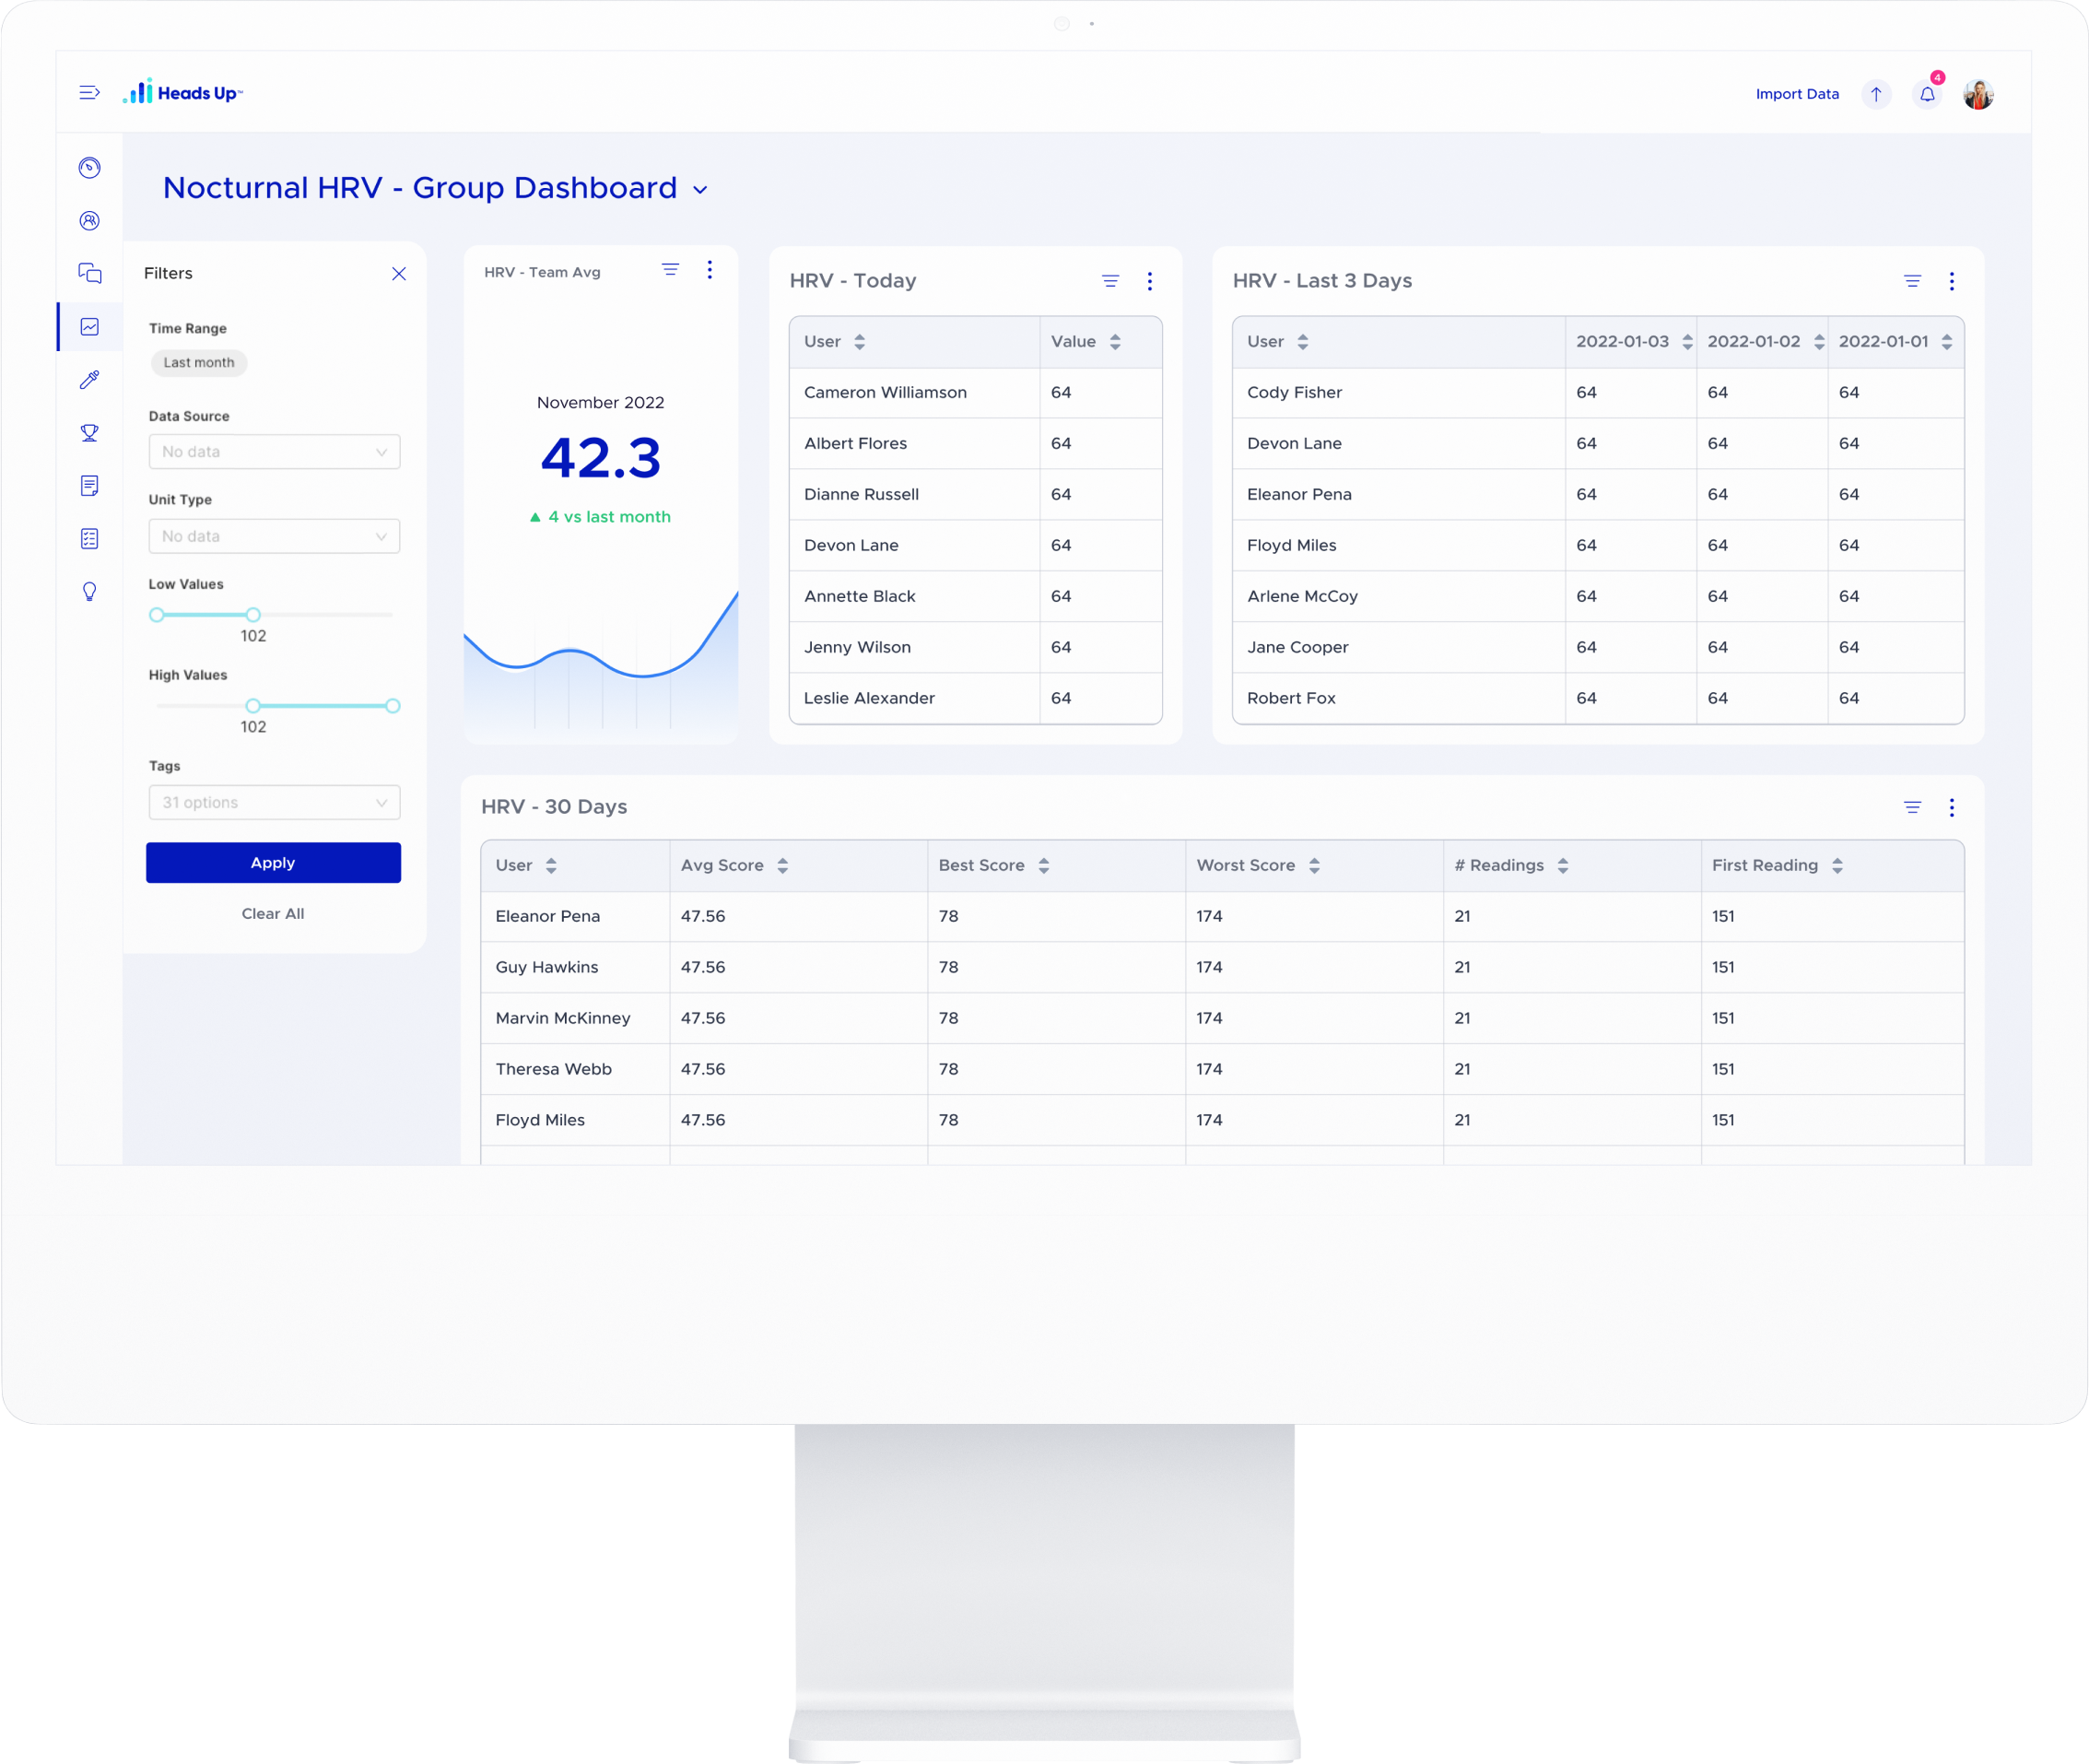Open the Unit Type dropdown
Viewport: 2089px width, 1764px height.
274,536
